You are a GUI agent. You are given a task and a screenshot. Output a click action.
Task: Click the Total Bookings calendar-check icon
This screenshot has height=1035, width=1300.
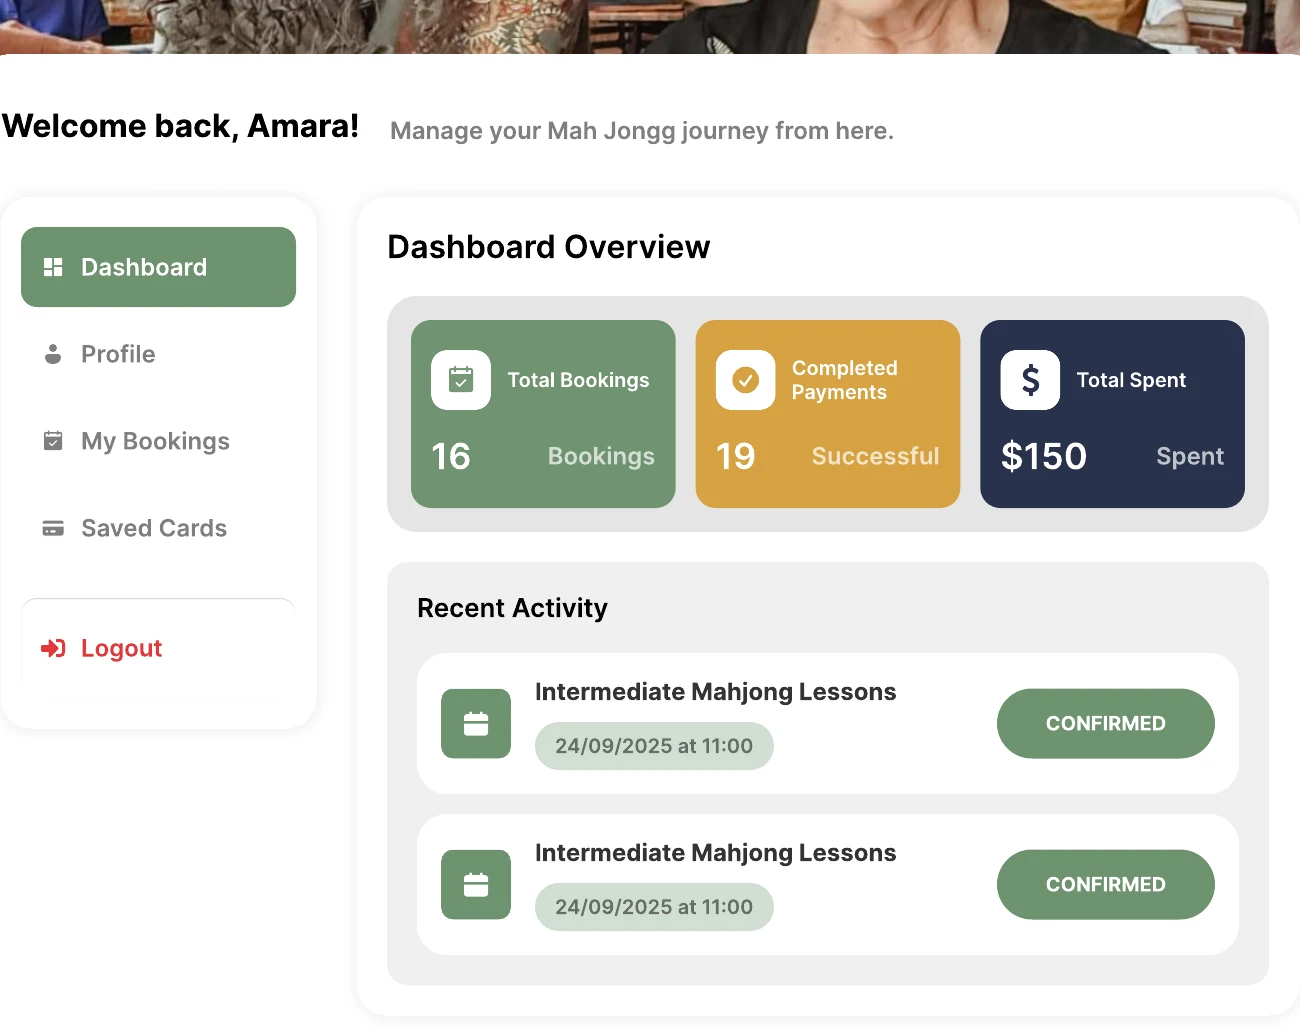(x=461, y=380)
